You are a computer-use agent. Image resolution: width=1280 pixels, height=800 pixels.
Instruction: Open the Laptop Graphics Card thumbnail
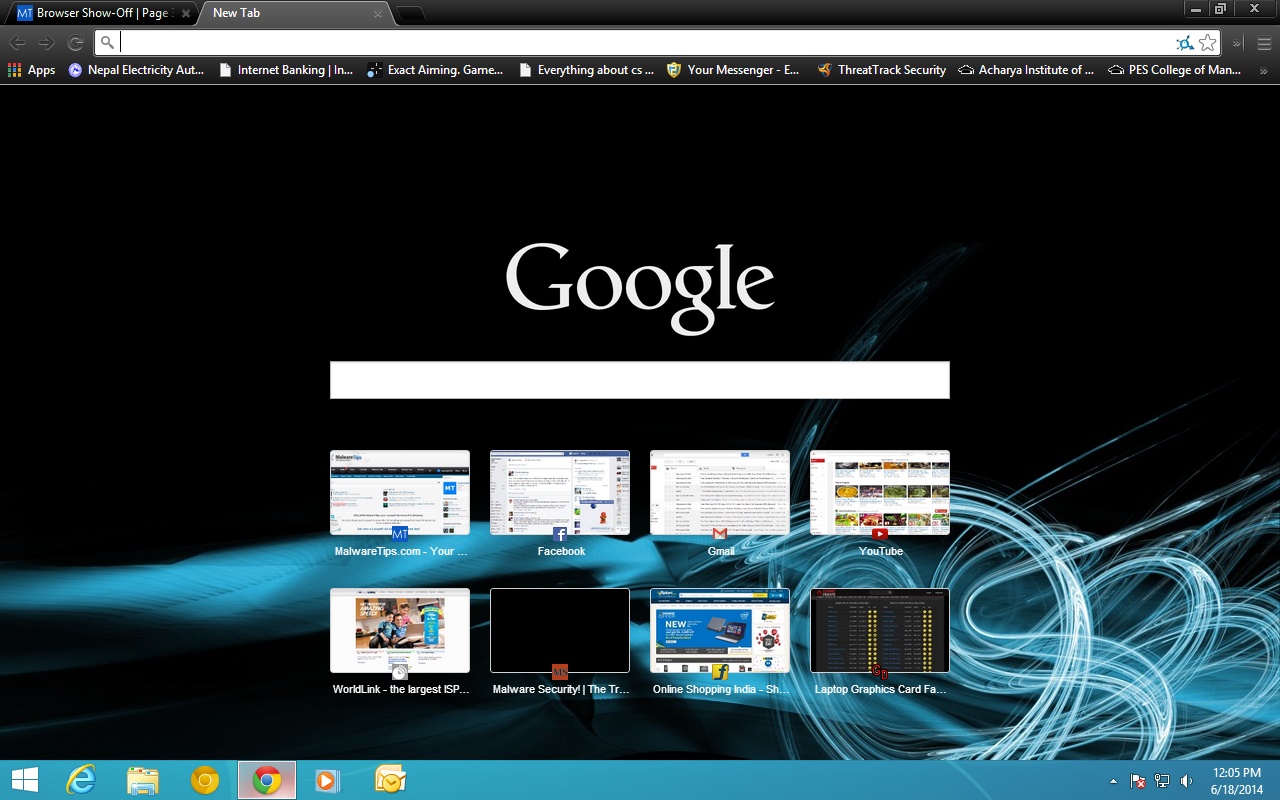880,631
